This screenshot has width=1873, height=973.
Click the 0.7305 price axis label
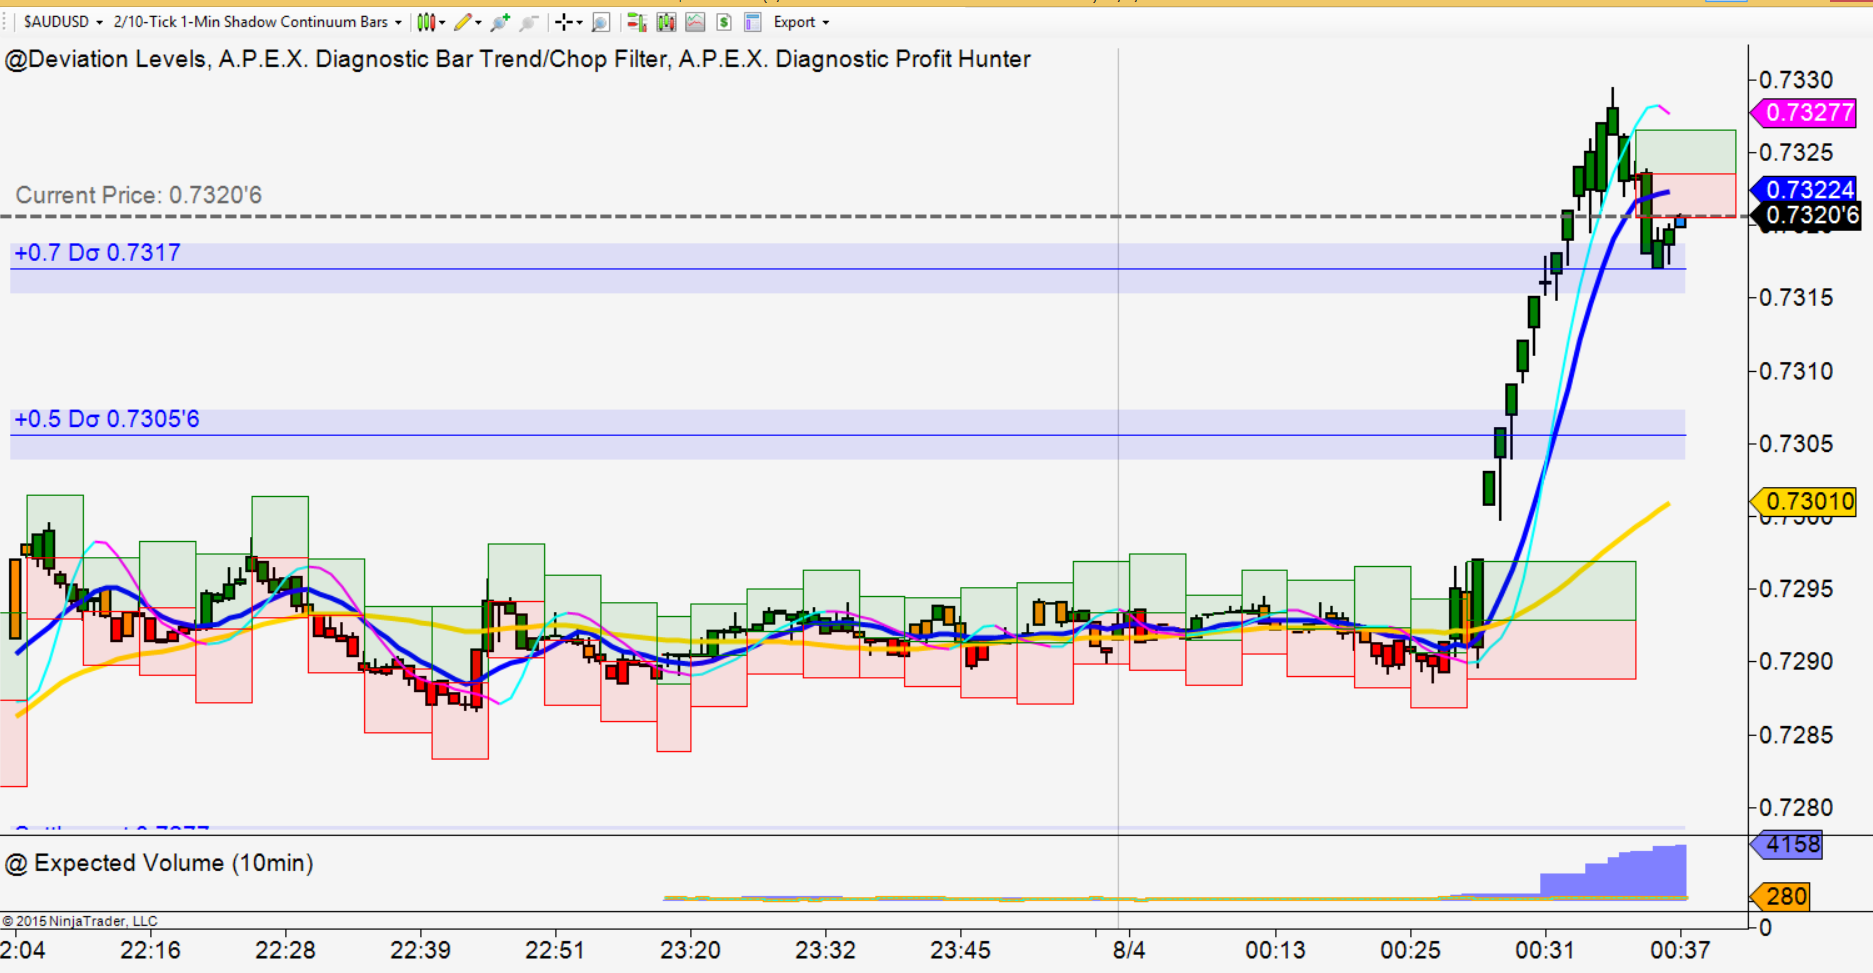1796,444
